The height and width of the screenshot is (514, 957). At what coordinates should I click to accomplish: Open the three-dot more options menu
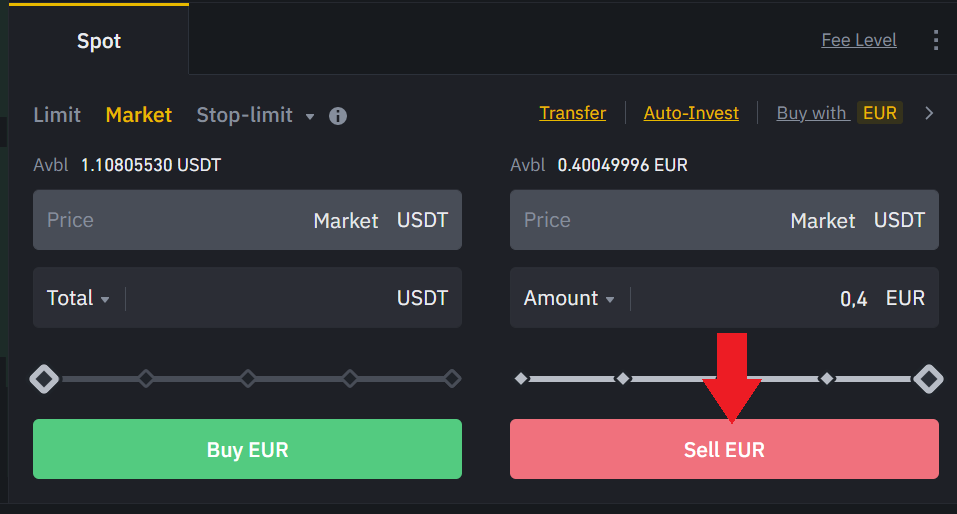936,40
